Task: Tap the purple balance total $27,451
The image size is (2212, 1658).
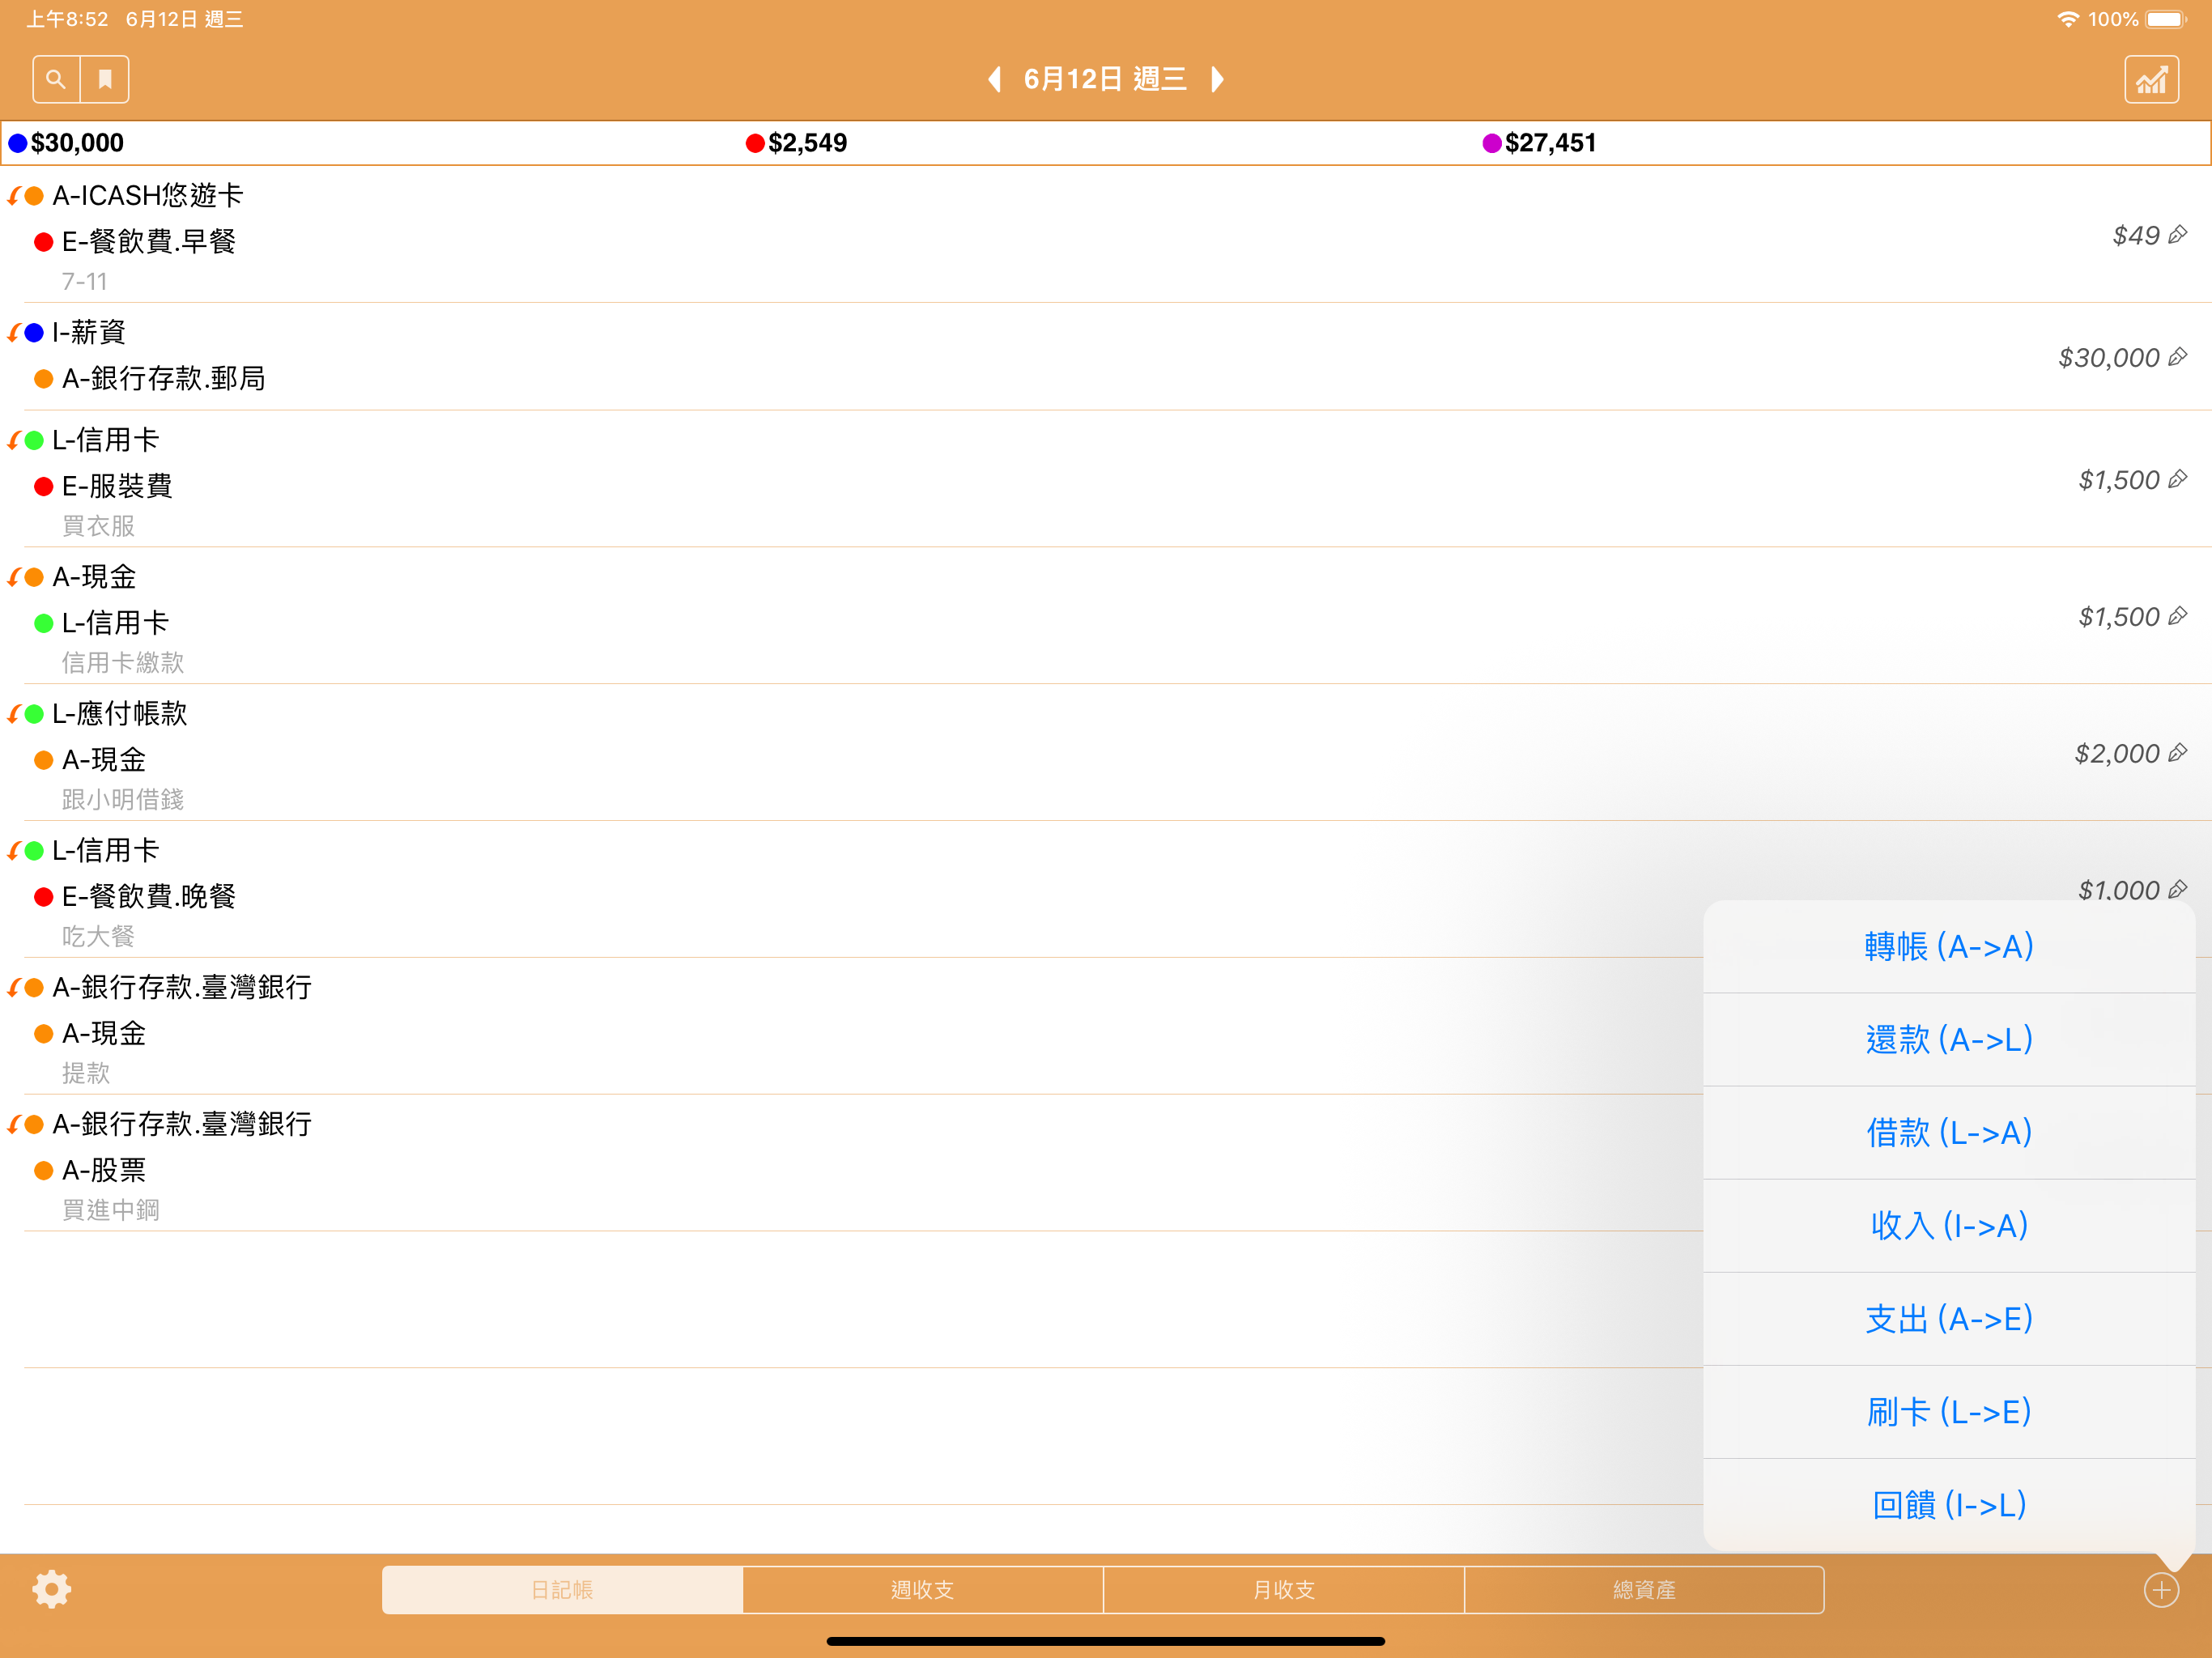Action: 1539,143
